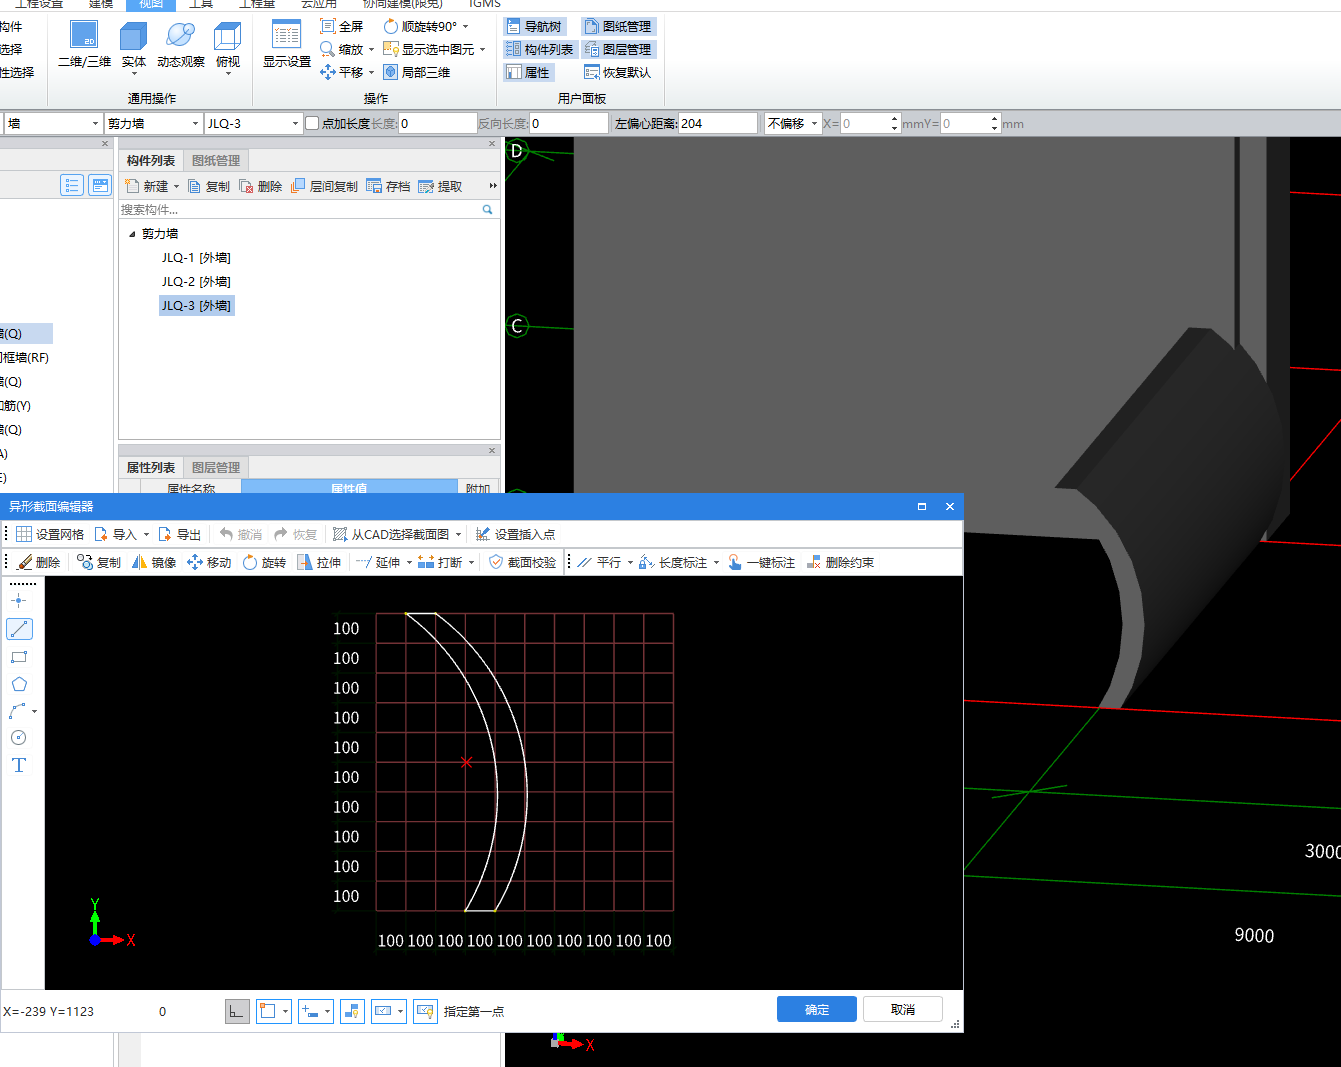The width and height of the screenshot is (1341, 1067).
Task: Click 局部三维 partial 3D
Action: (416, 72)
